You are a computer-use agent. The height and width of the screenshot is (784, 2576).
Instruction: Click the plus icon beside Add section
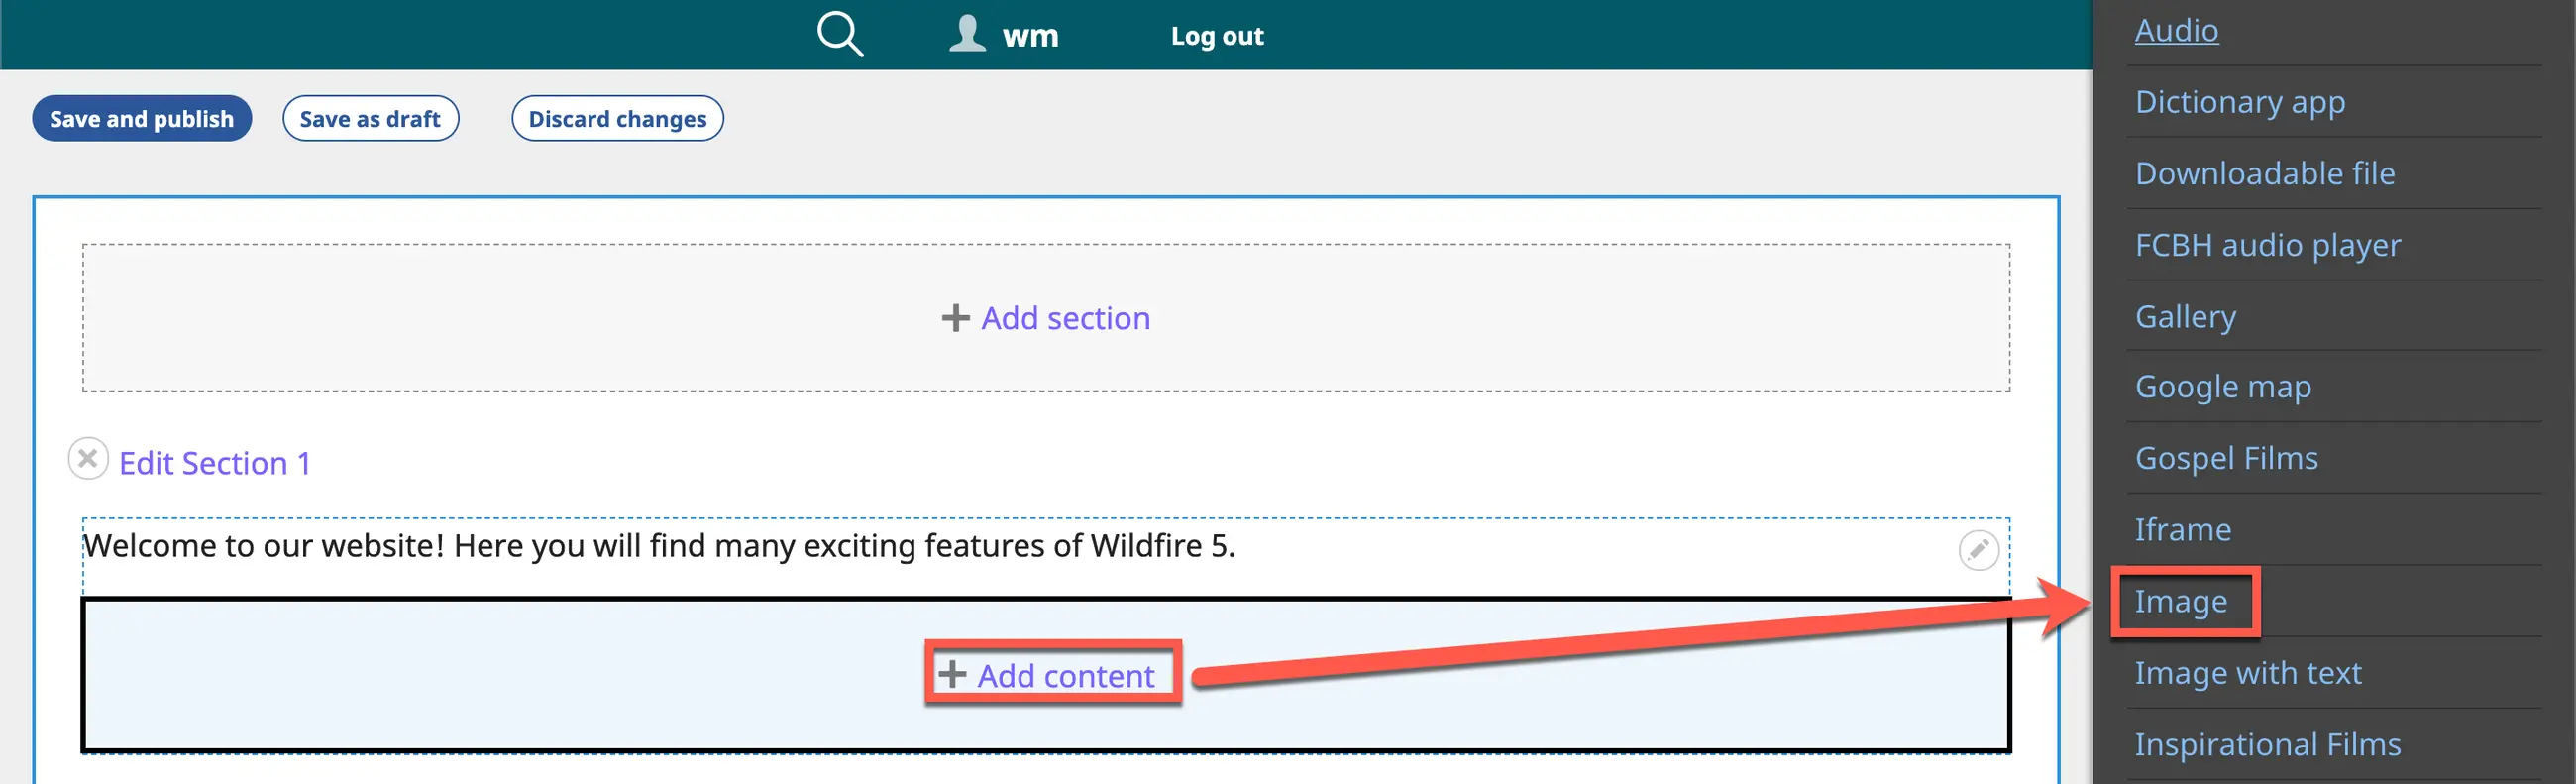[x=955, y=318]
